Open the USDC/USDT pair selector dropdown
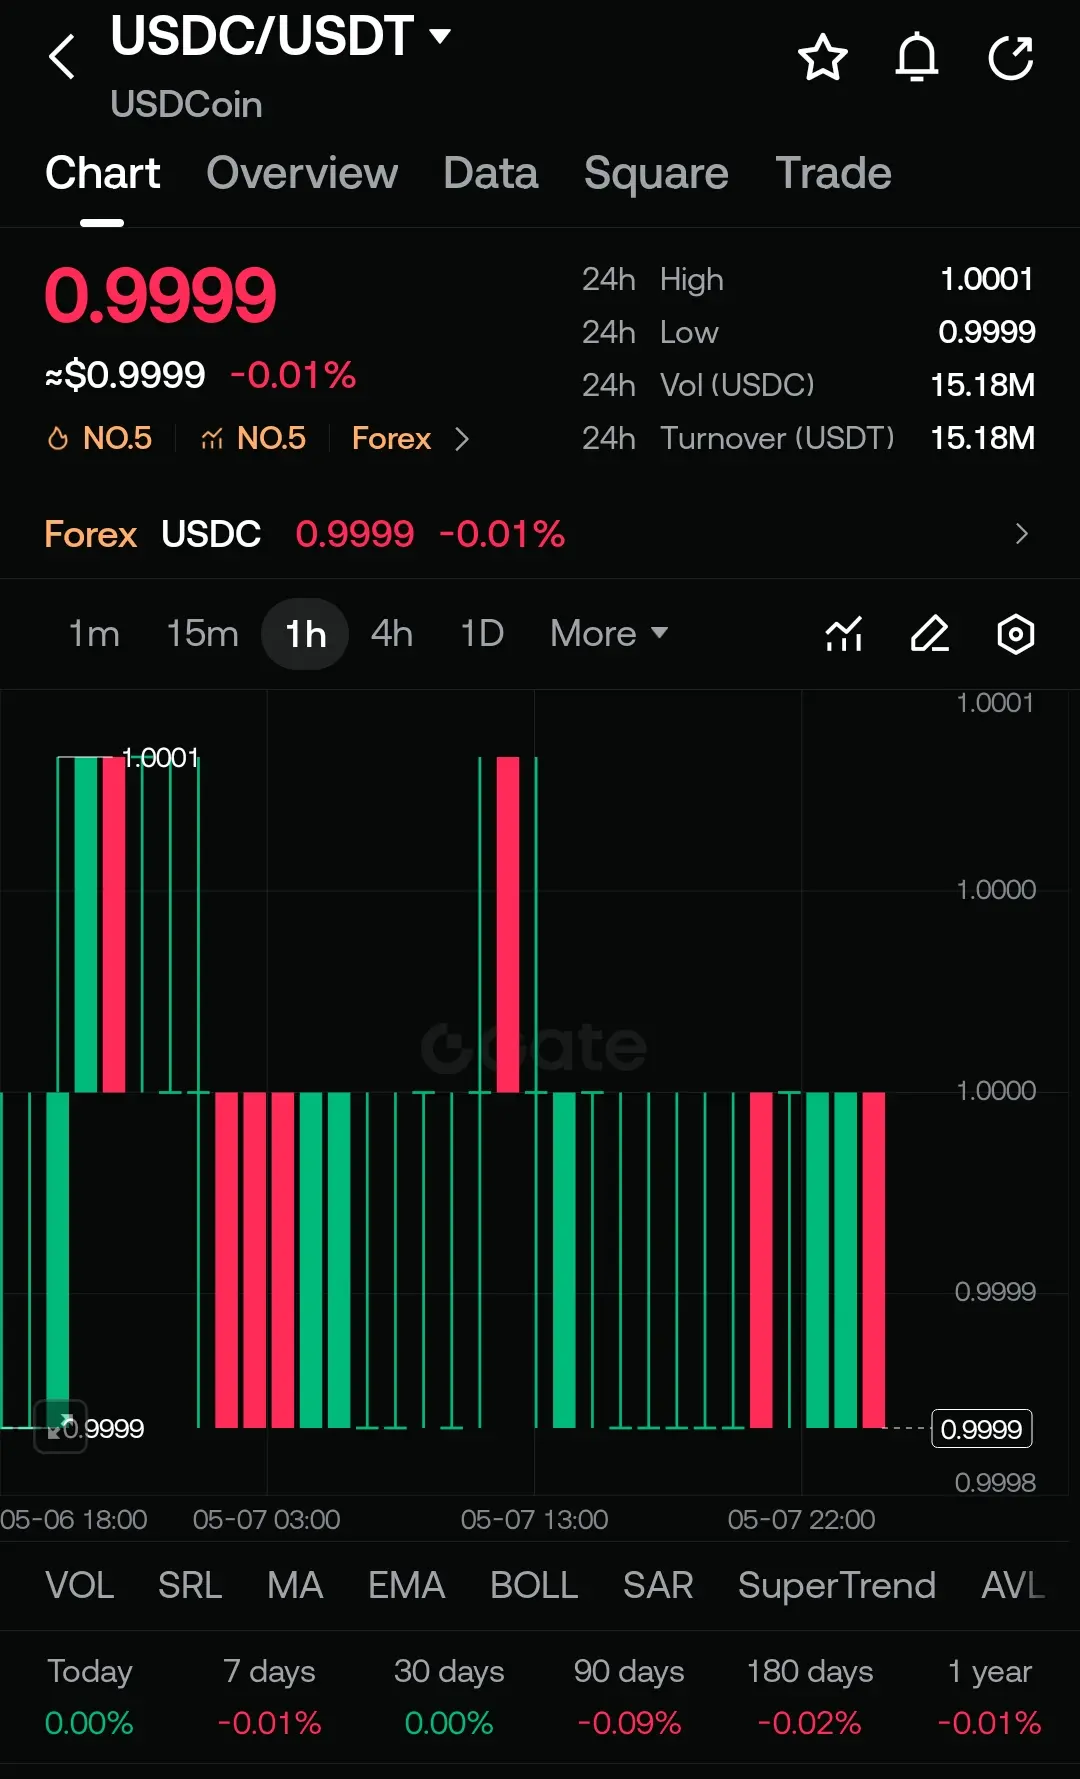The width and height of the screenshot is (1080, 1779). click(x=281, y=37)
